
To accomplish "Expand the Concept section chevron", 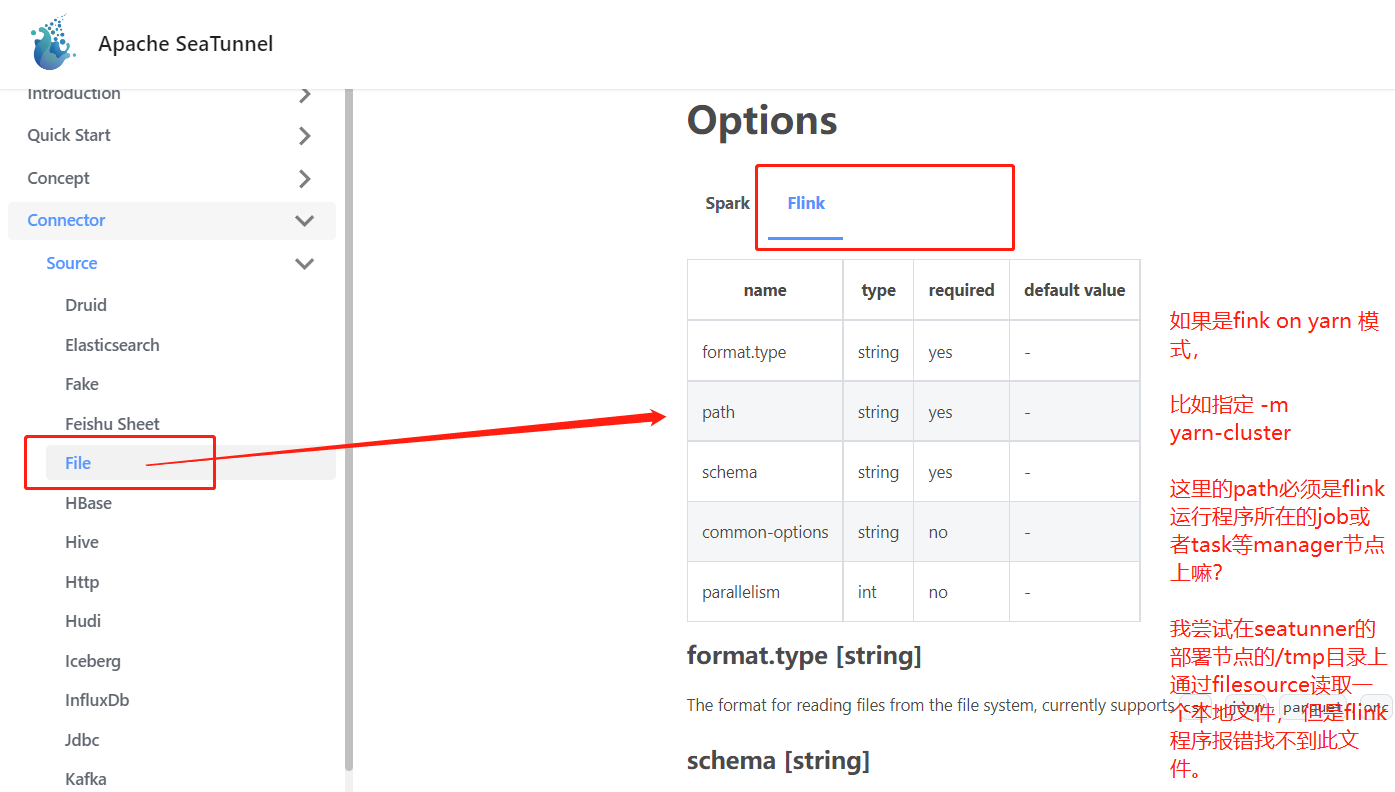I will click(x=305, y=178).
